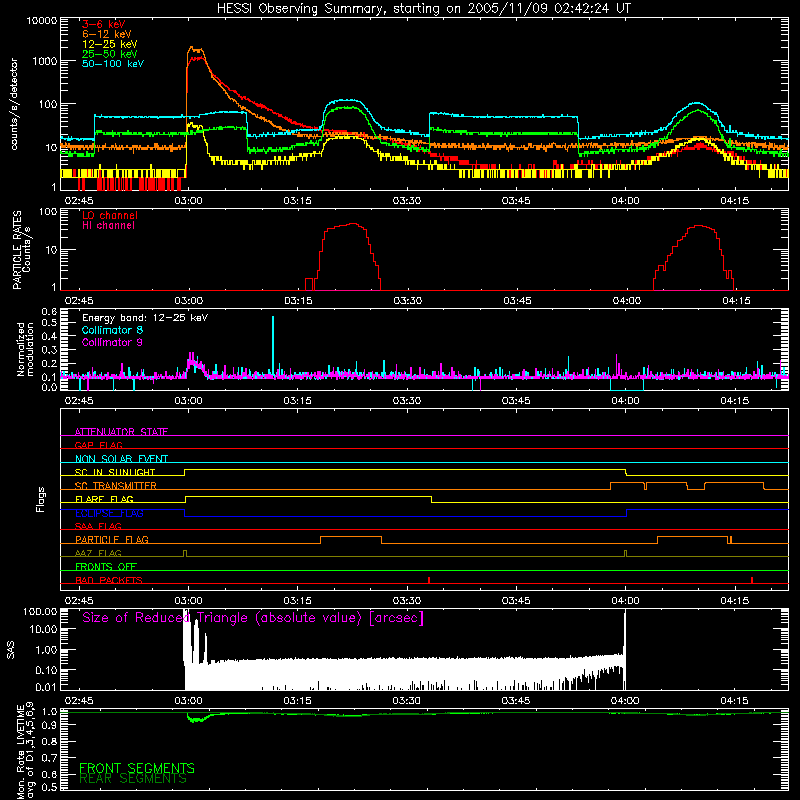
Task: Click the 03:45 time label under Flags panel
Action: [516, 601]
